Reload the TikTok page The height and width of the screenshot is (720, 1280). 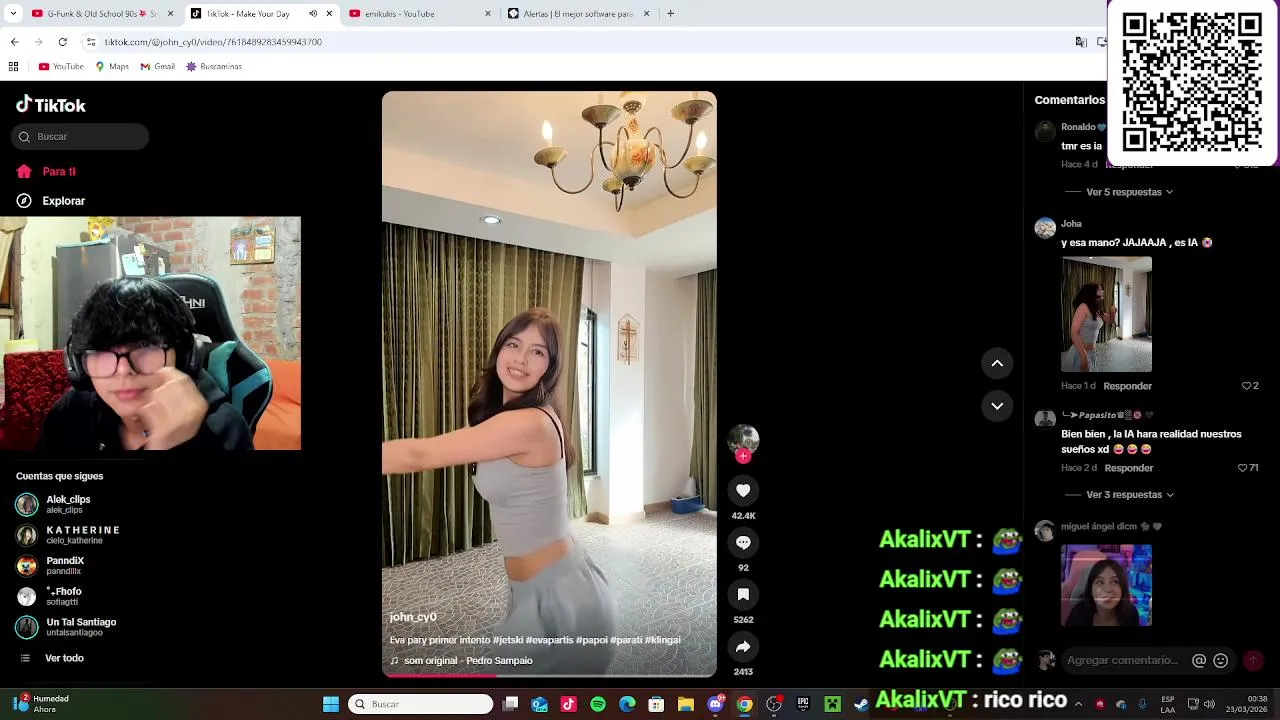point(62,42)
